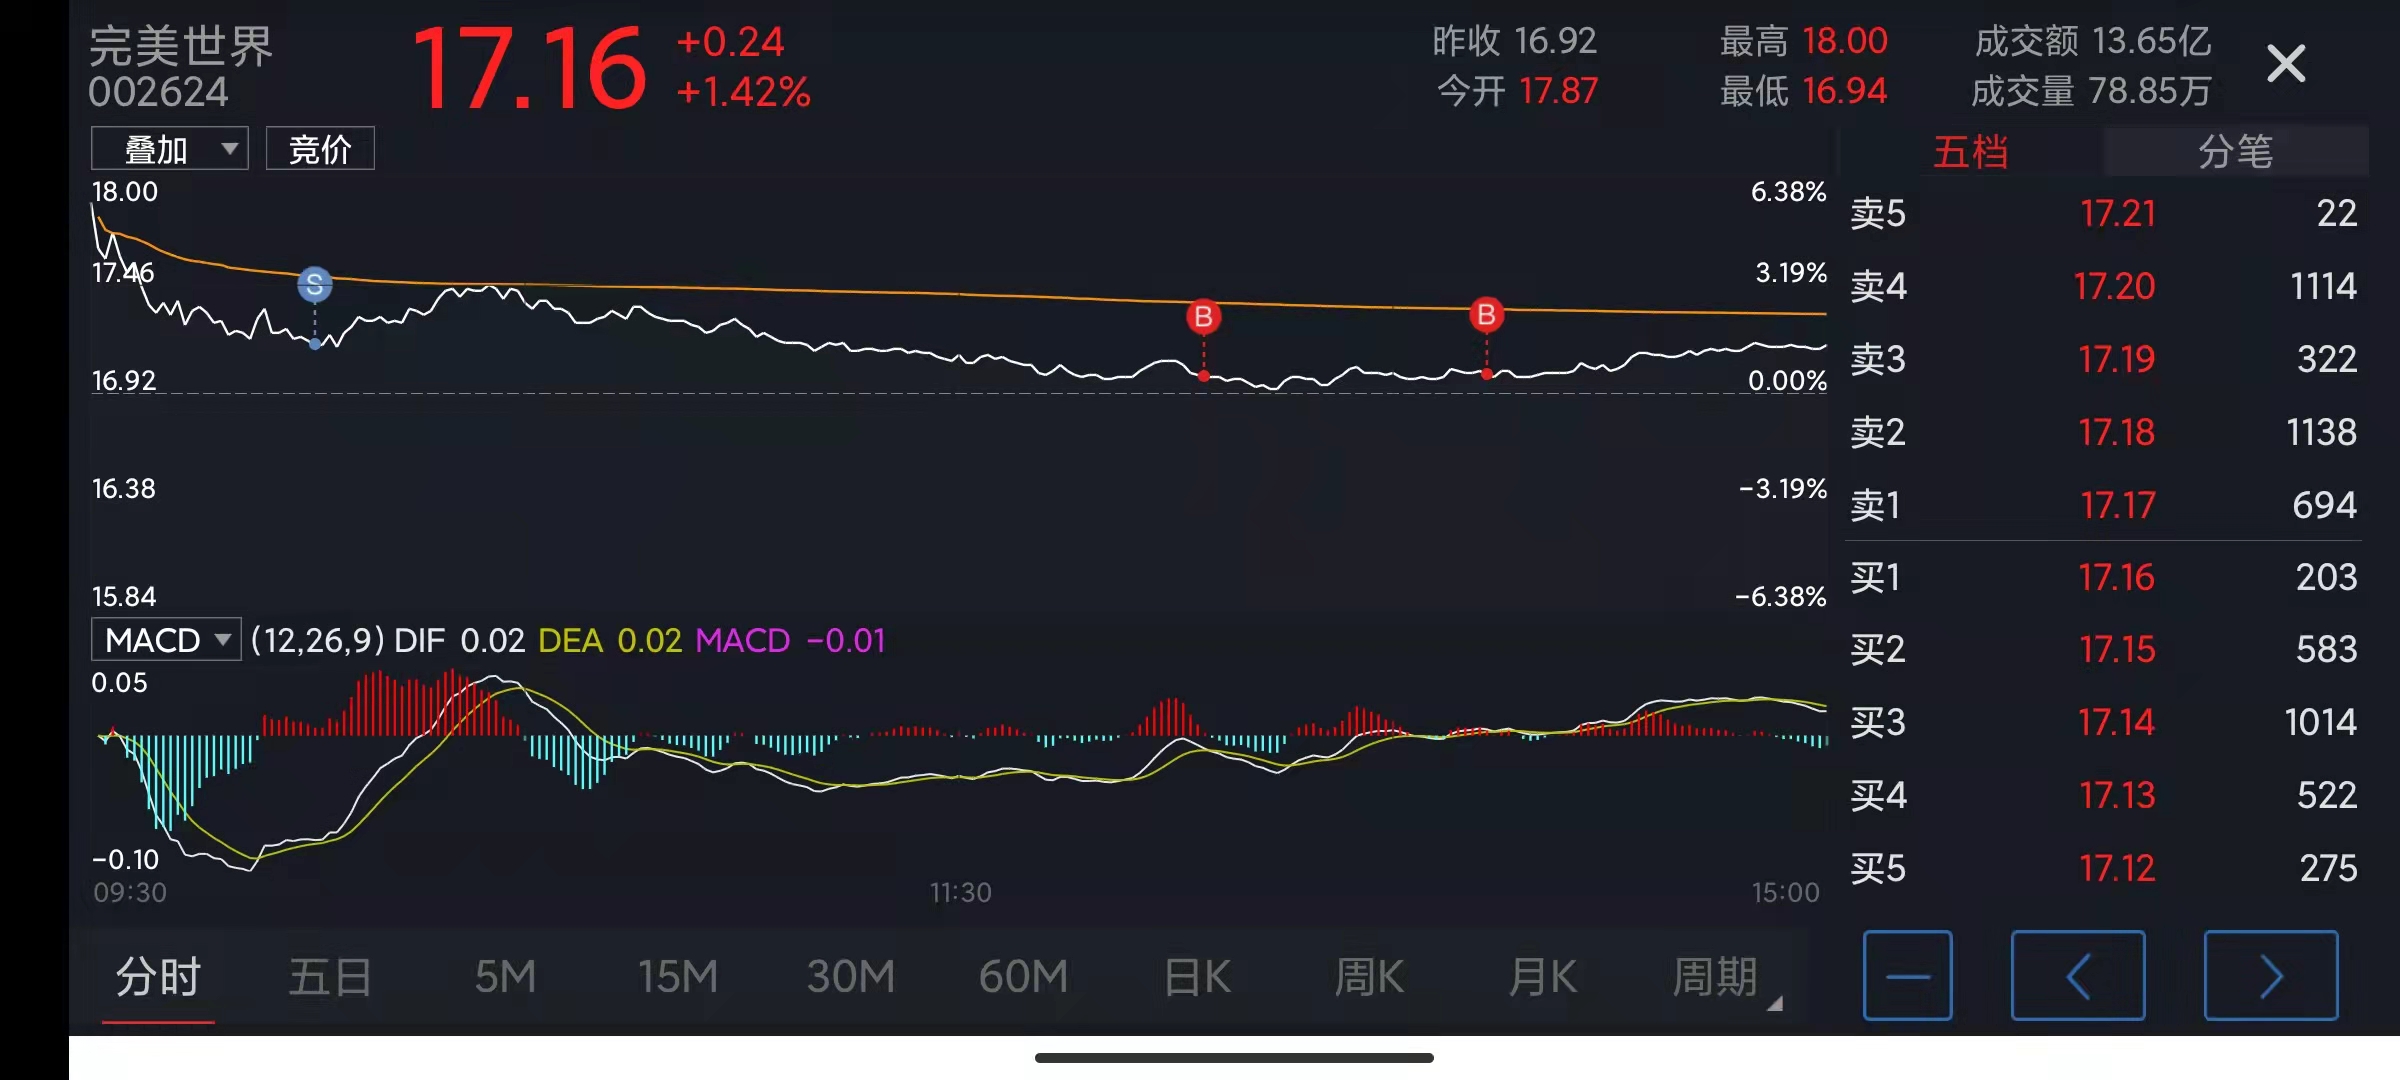Screen dimensions: 2400x1080
Task: Select the 卖3 row at 17.19
Action: tap(2103, 359)
